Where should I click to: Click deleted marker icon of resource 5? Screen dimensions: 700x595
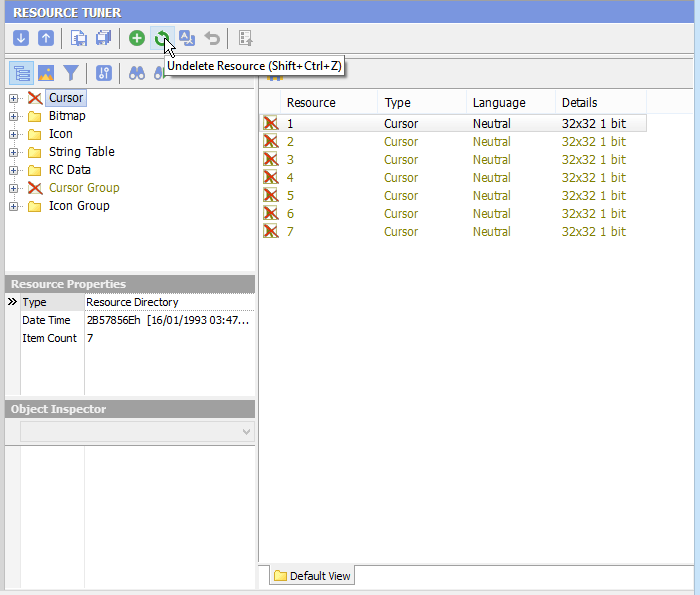271,196
